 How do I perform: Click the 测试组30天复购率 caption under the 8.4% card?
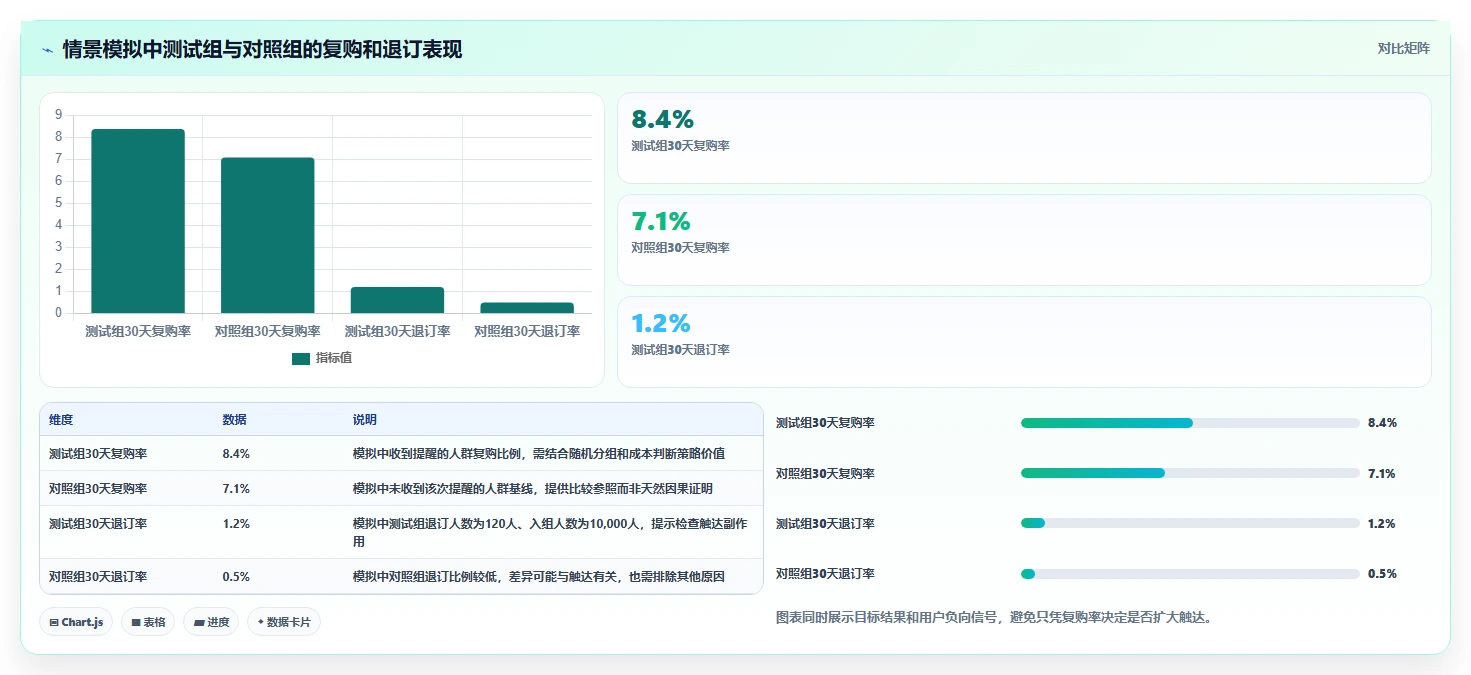[x=680, y=146]
